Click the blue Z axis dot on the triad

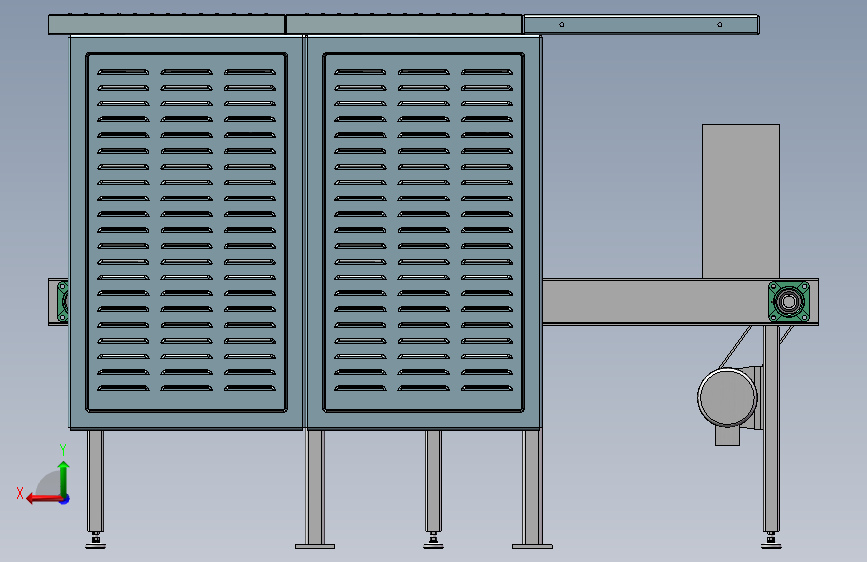(65, 499)
